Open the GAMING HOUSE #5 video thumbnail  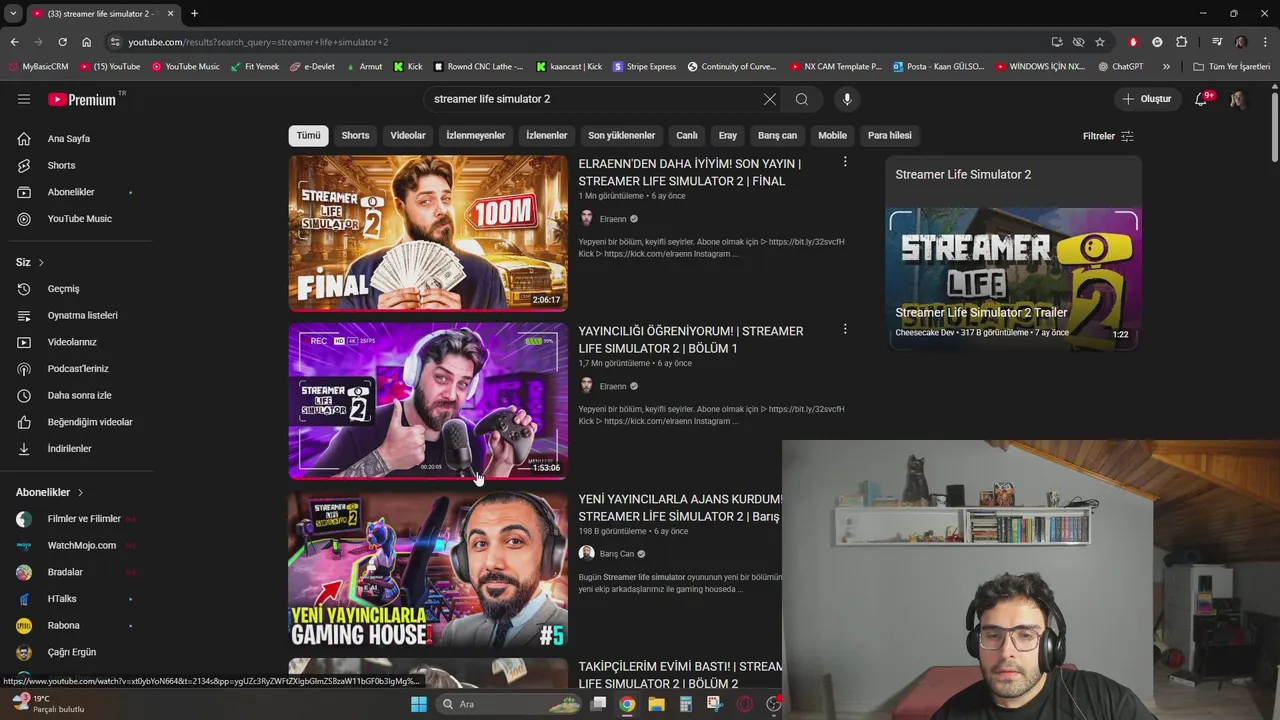(428, 569)
